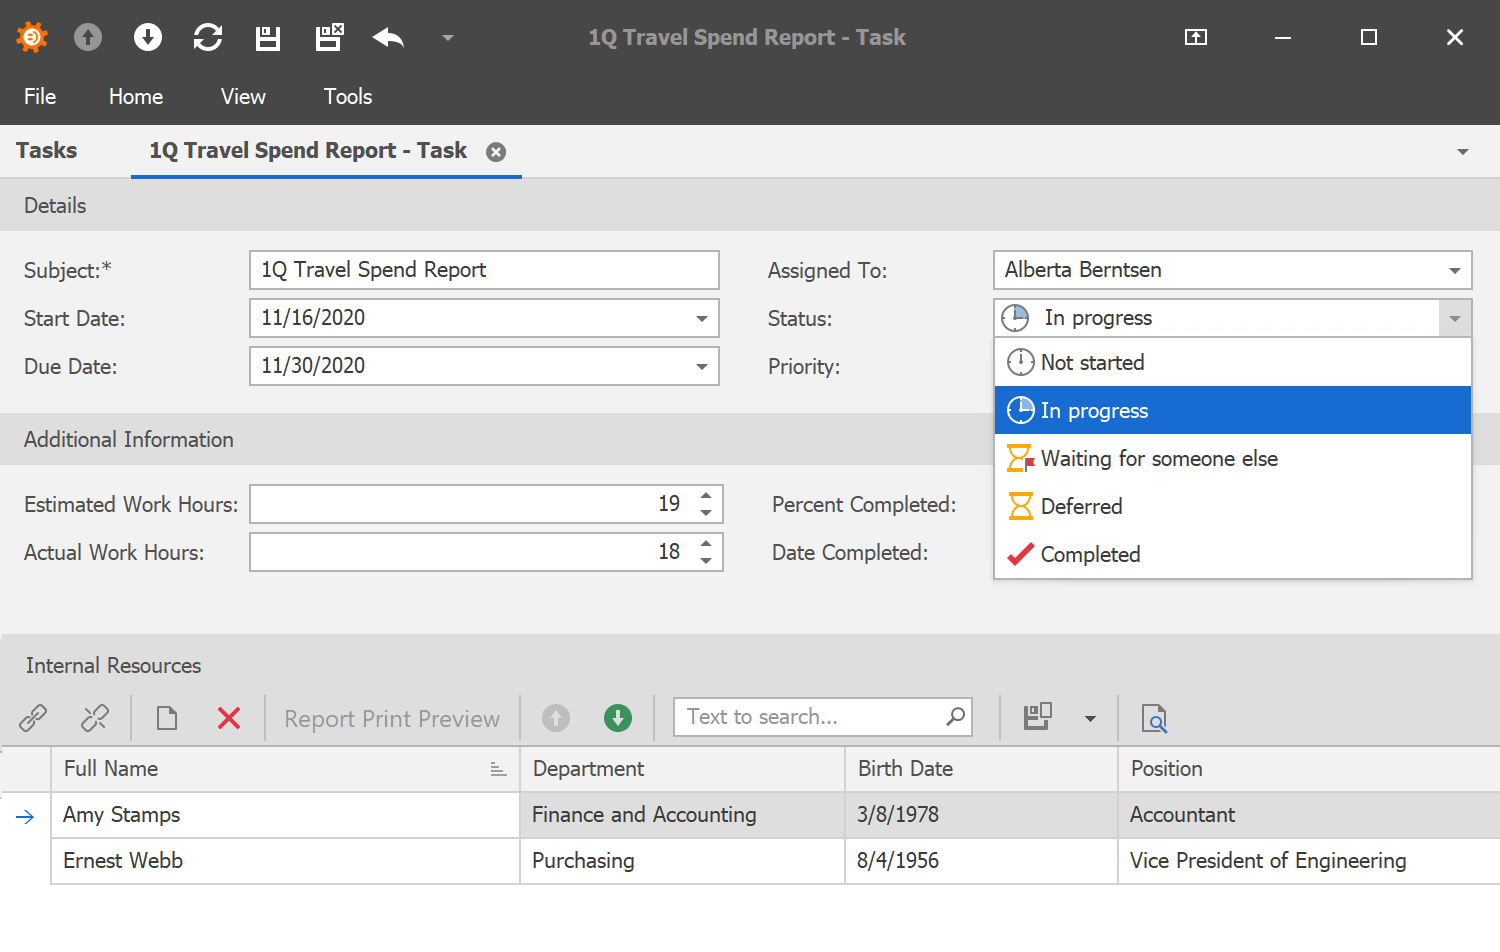Switch to the Tasks tab
This screenshot has width=1500, height=952.
(46, 150)
